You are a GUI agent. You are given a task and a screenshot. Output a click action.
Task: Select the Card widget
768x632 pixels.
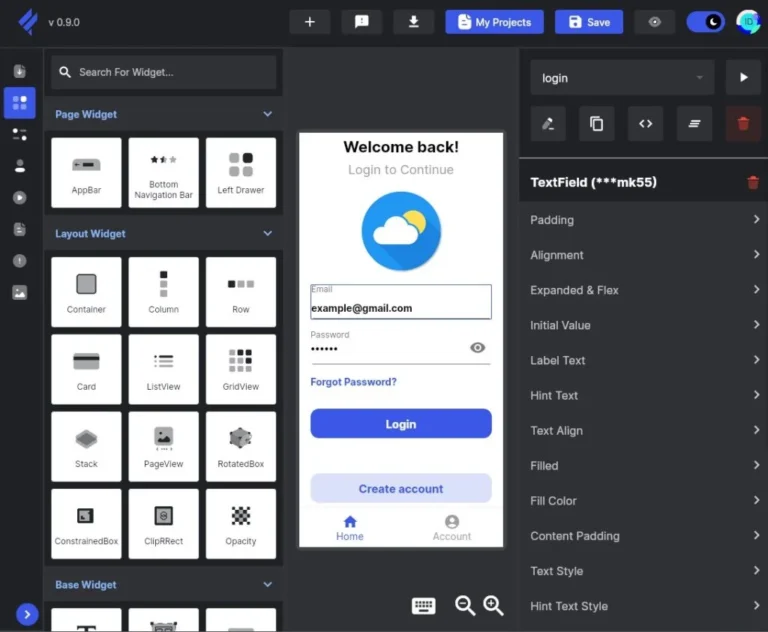click(86, 369)
